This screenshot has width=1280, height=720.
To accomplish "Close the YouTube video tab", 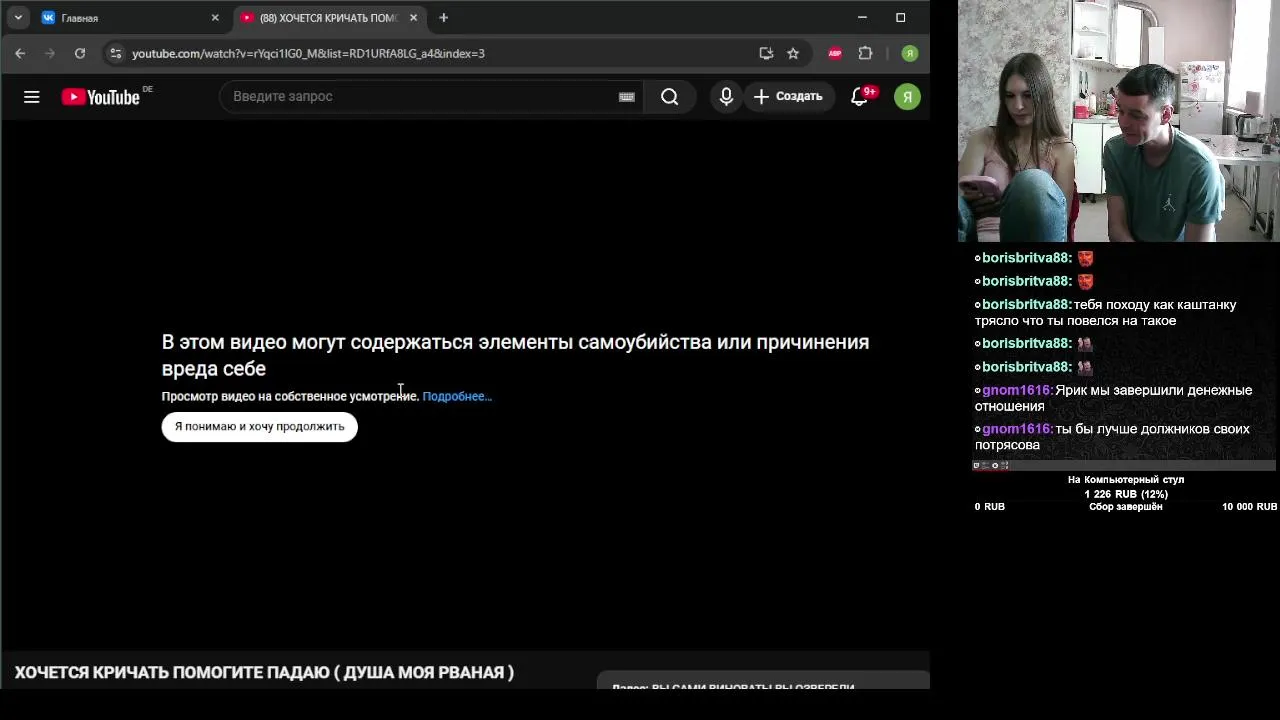I will point(413,18).
